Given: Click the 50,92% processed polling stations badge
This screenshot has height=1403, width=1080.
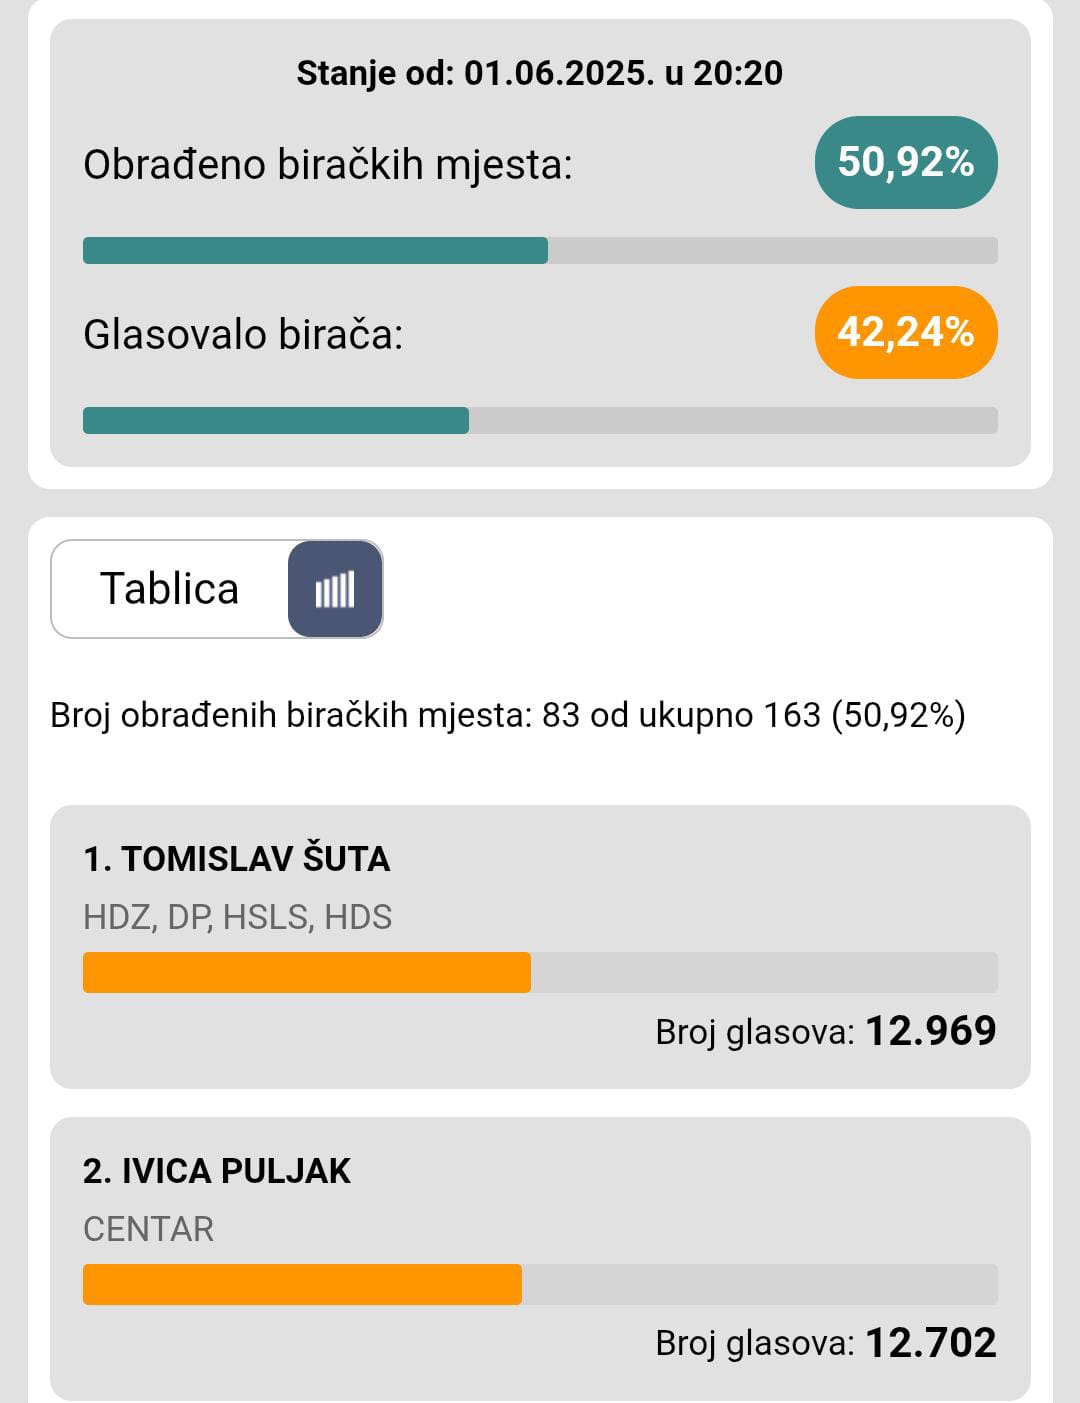Looking at the screenshot, I should 906,162.
